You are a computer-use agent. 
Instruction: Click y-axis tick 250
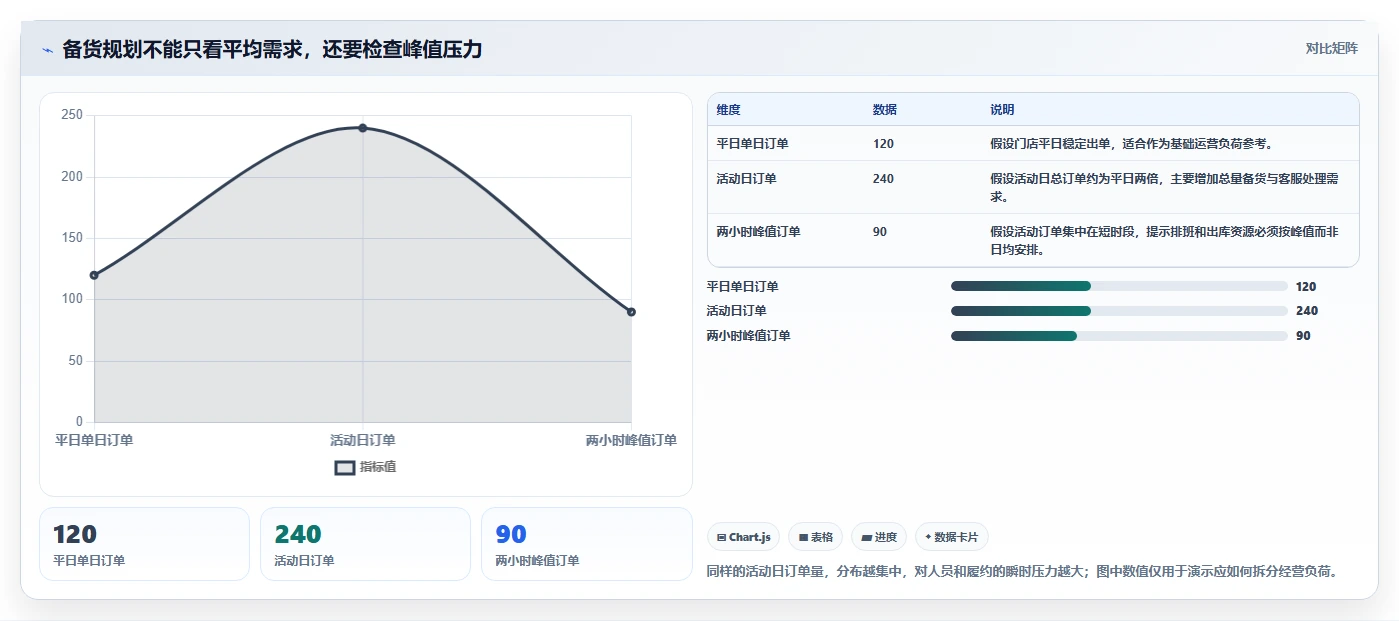(72, 115)
